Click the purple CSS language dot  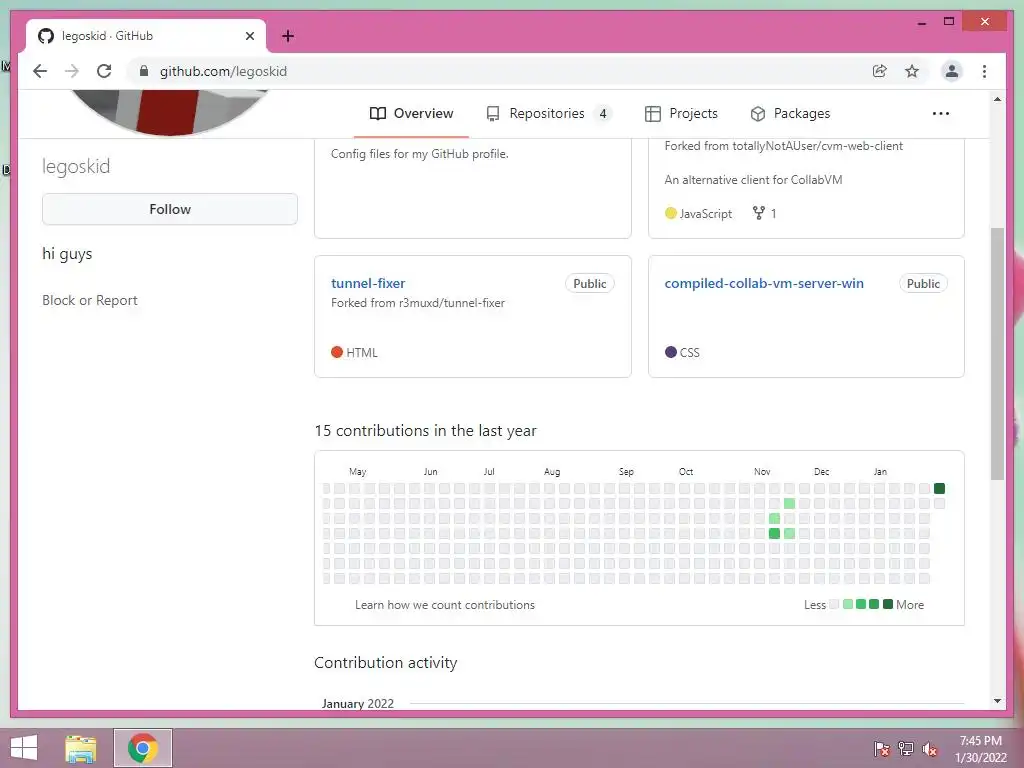click(671, 352)
